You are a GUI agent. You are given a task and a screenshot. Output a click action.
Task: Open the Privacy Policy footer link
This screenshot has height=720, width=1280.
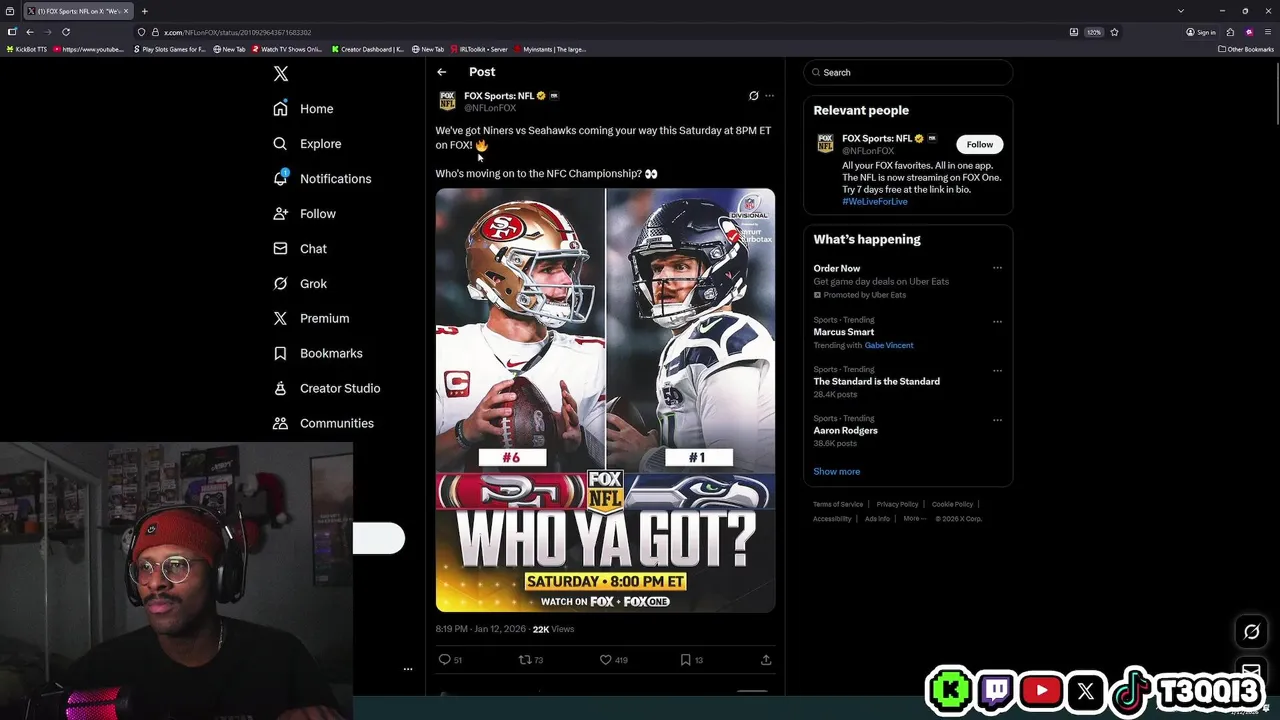click(897, 504)
